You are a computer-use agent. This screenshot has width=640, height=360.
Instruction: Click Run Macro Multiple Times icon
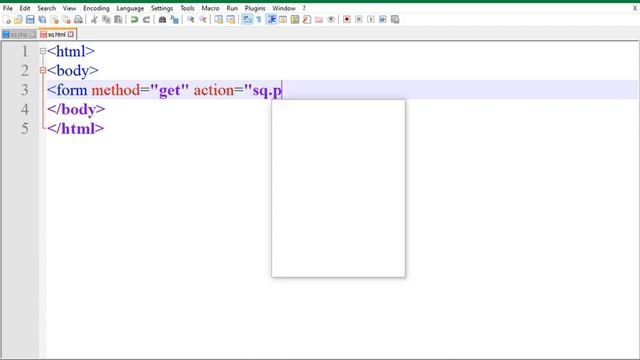coord(383,20)
